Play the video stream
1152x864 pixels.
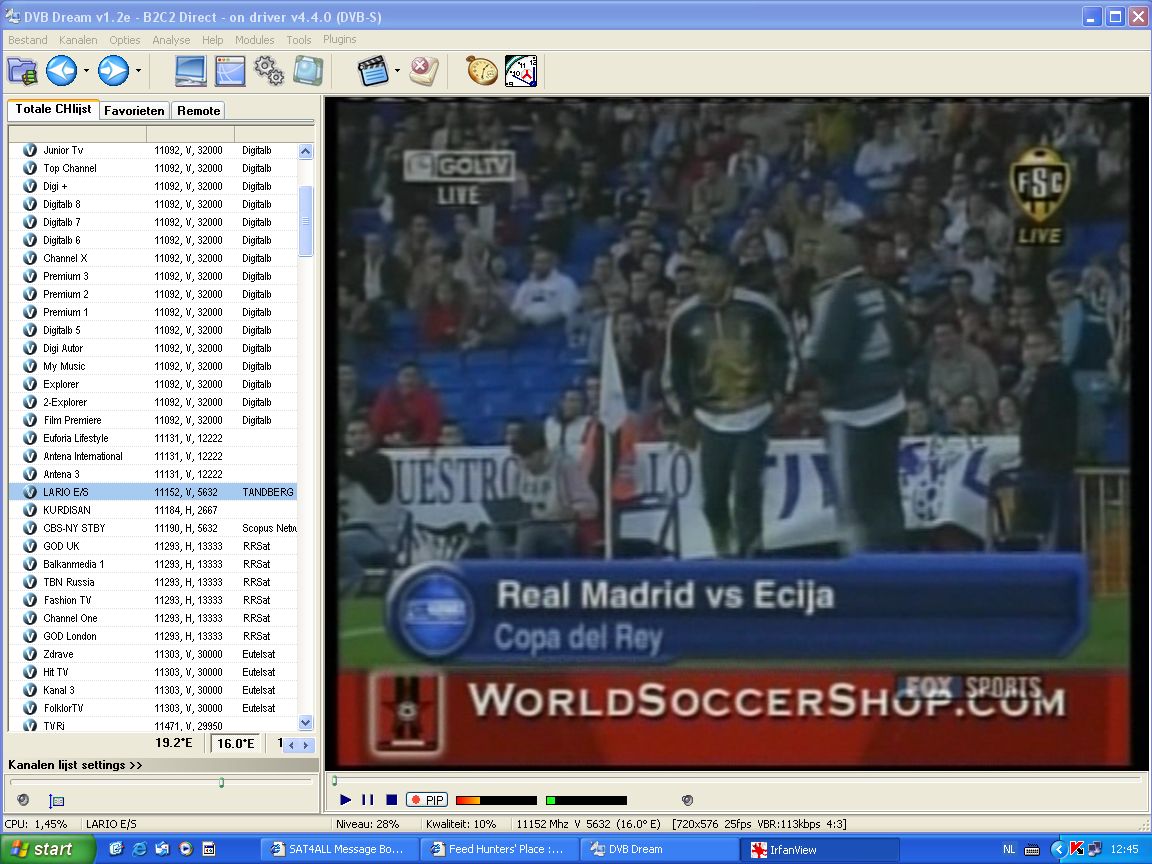coord(345,800)
